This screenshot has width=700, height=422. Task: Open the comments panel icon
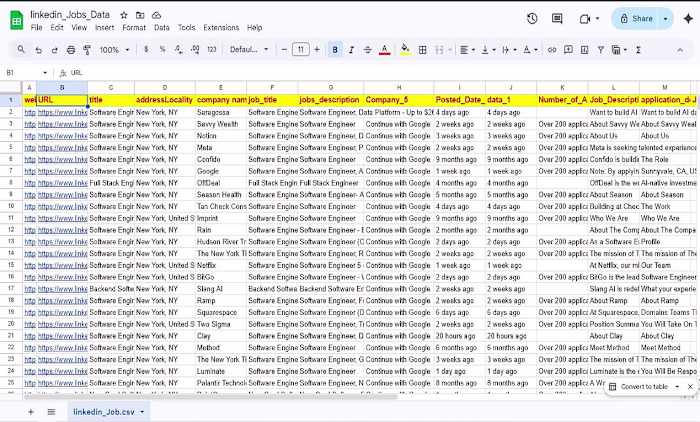[557, 19]
